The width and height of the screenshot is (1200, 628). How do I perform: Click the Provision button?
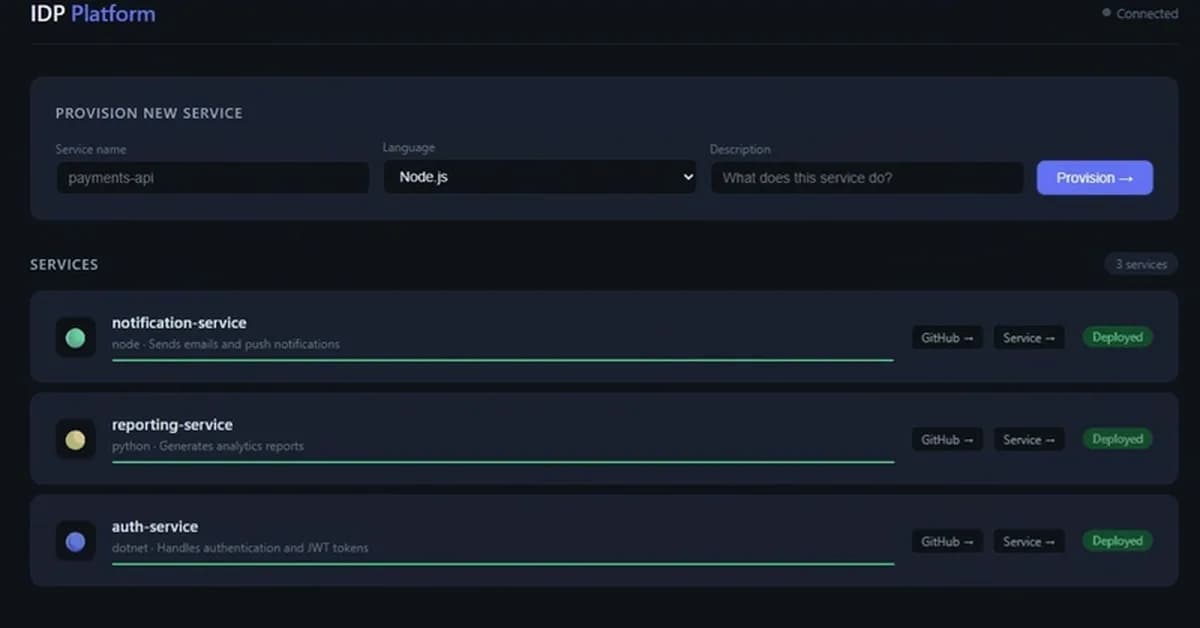[x=1094, y=177]
